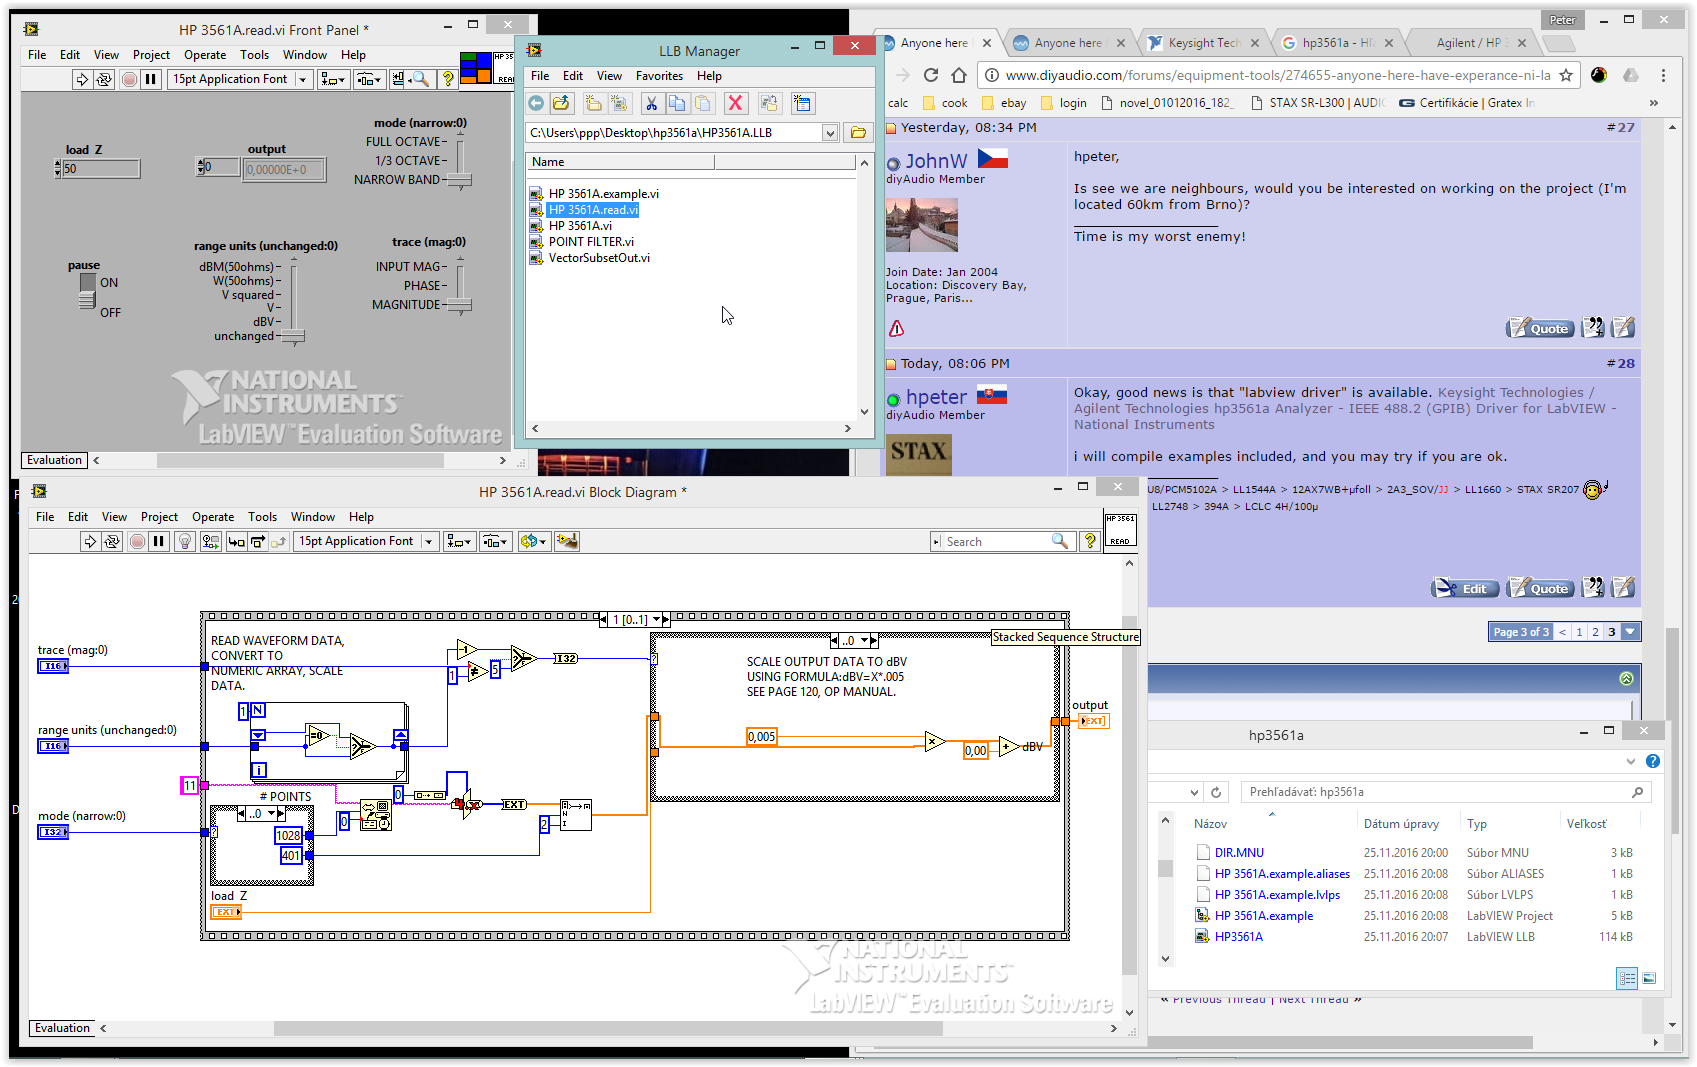Click Pause in Block Diagram toolbar
The image size is (1697, 1067).
pos(159,541)
